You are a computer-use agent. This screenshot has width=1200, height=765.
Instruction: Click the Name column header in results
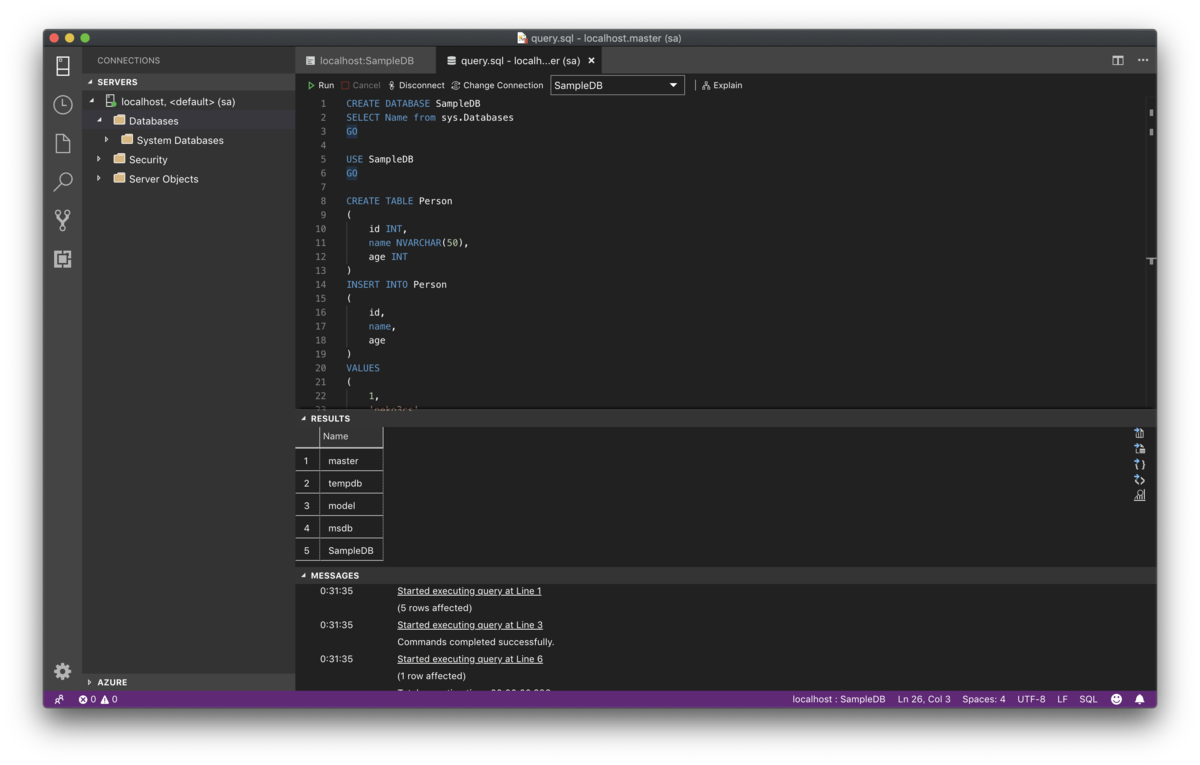pos(350,436)
